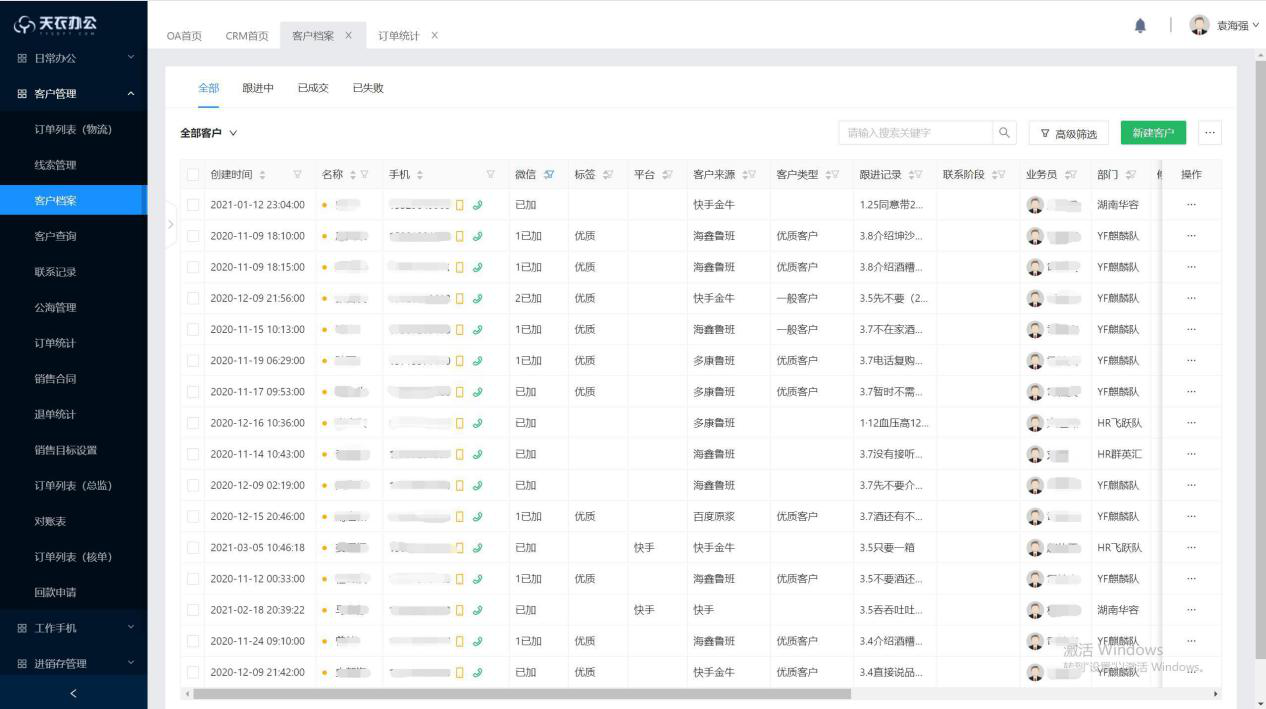This screenshot has height=709, width=1266.
Task: Collapse the left sidebar with arrow
Action: coord(73,693)
